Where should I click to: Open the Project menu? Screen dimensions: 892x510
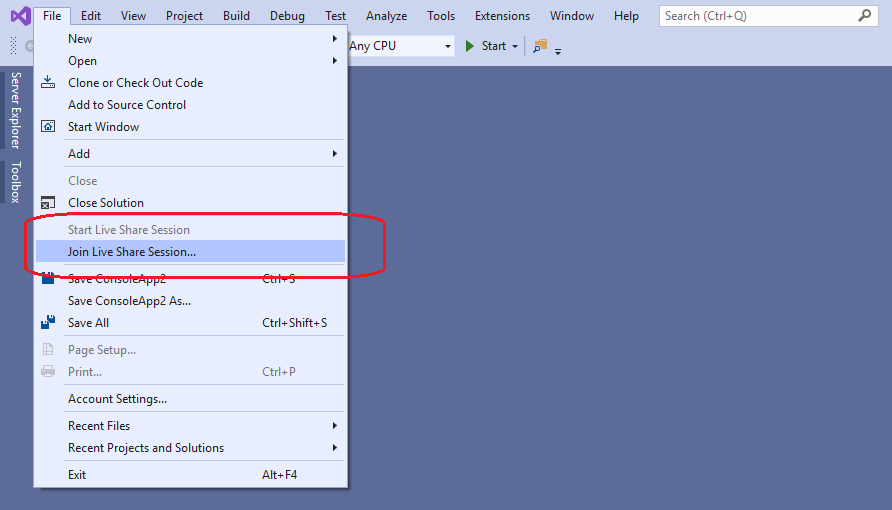[x=184, y=16]
